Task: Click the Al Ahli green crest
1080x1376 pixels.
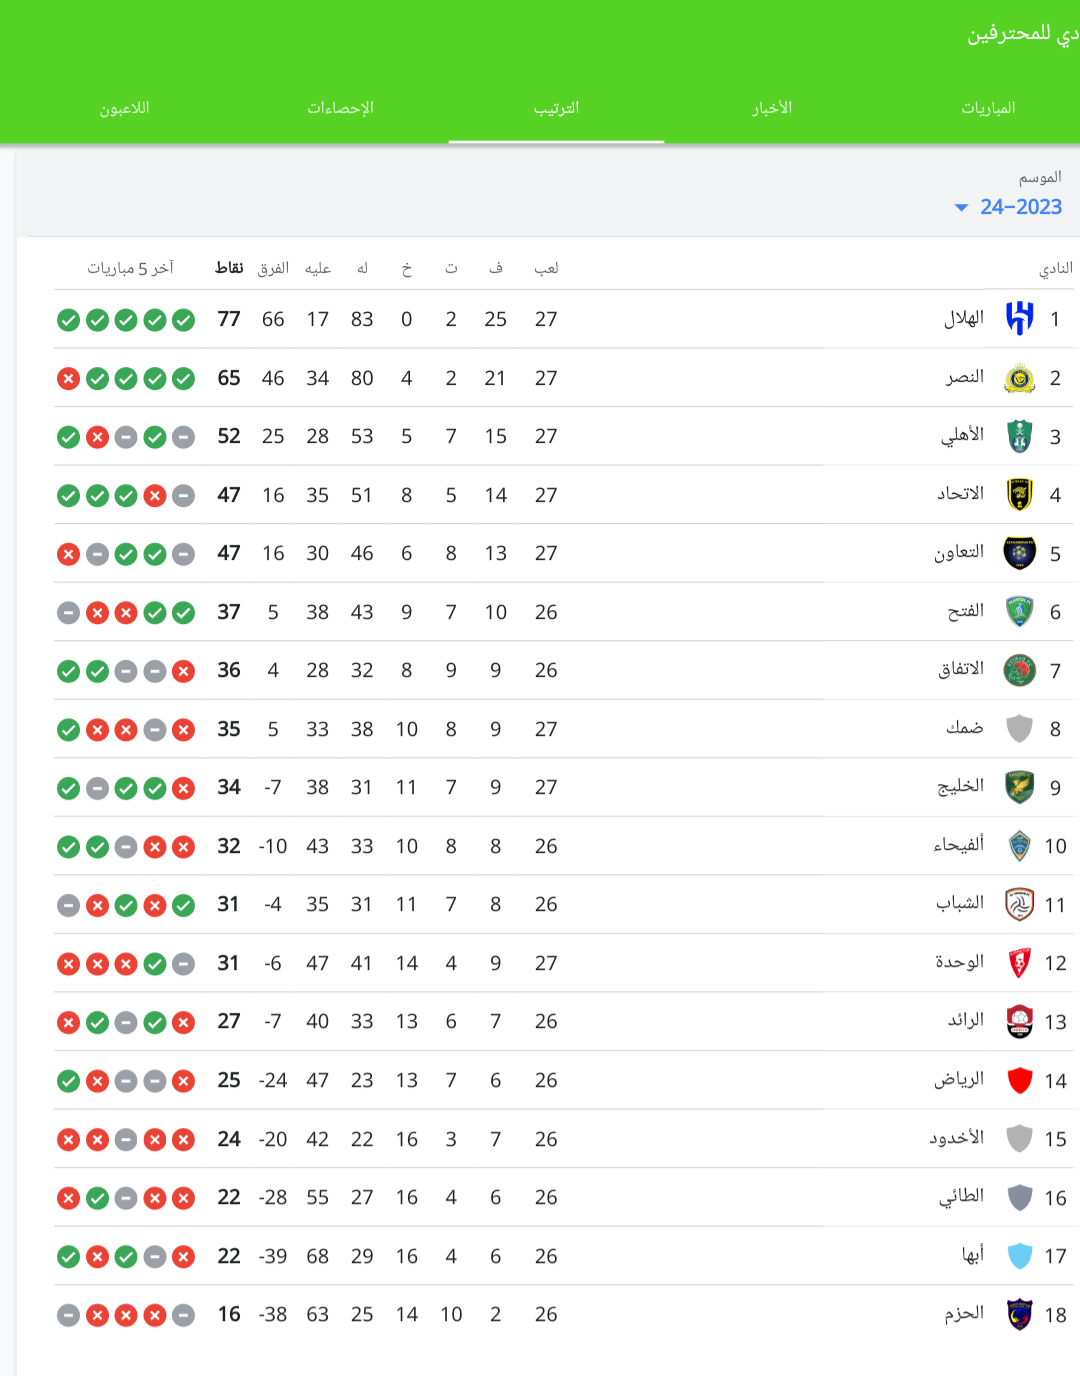Action: (x=1019, y=436)
